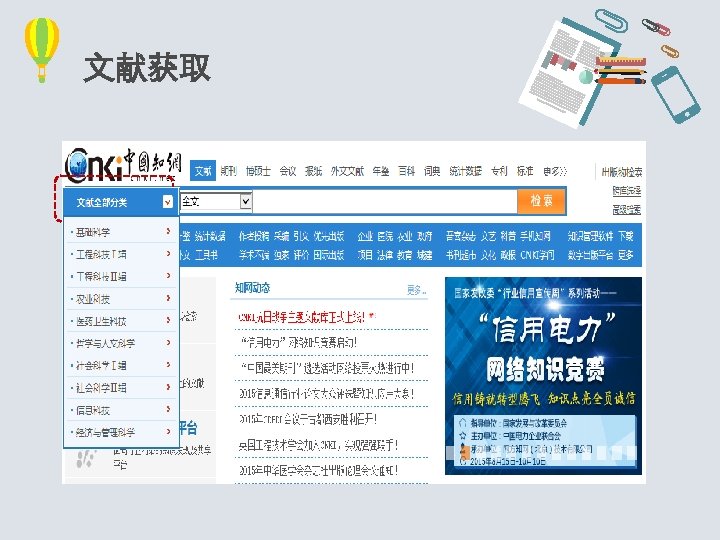720x540 pixels.
Task: Expand the 社会科学Ⅱ辑 category arrow
Action: [169, 387]
